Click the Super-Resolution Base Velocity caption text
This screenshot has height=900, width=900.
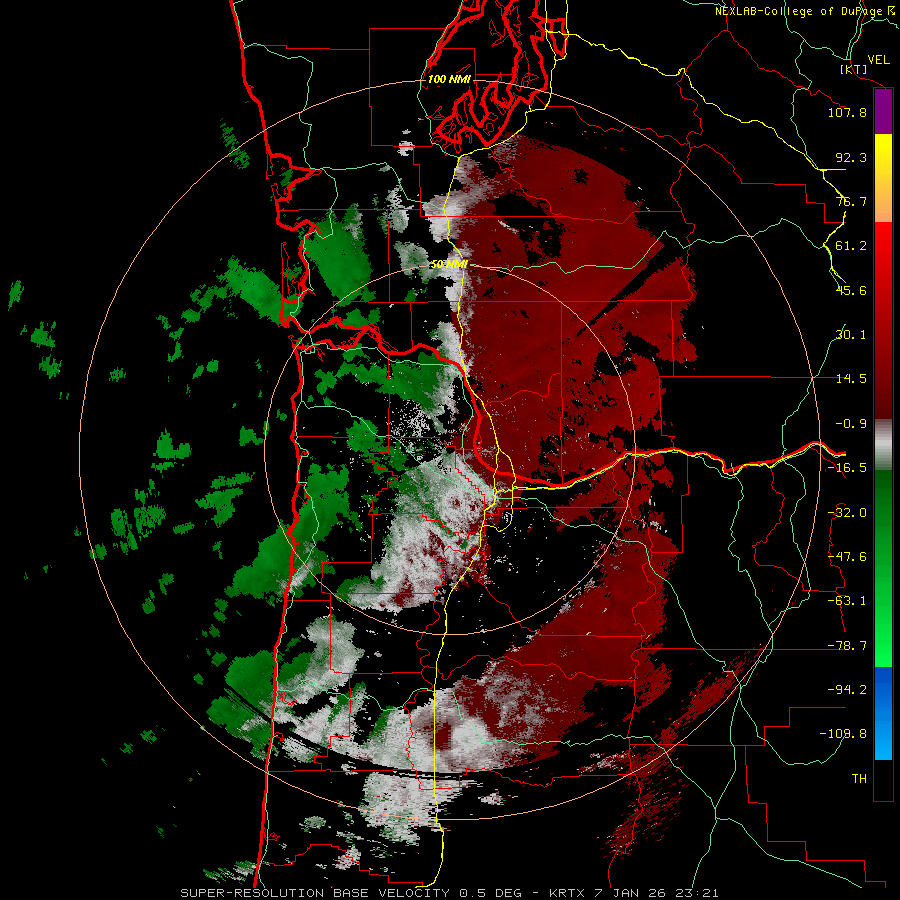tap(449, 893)
